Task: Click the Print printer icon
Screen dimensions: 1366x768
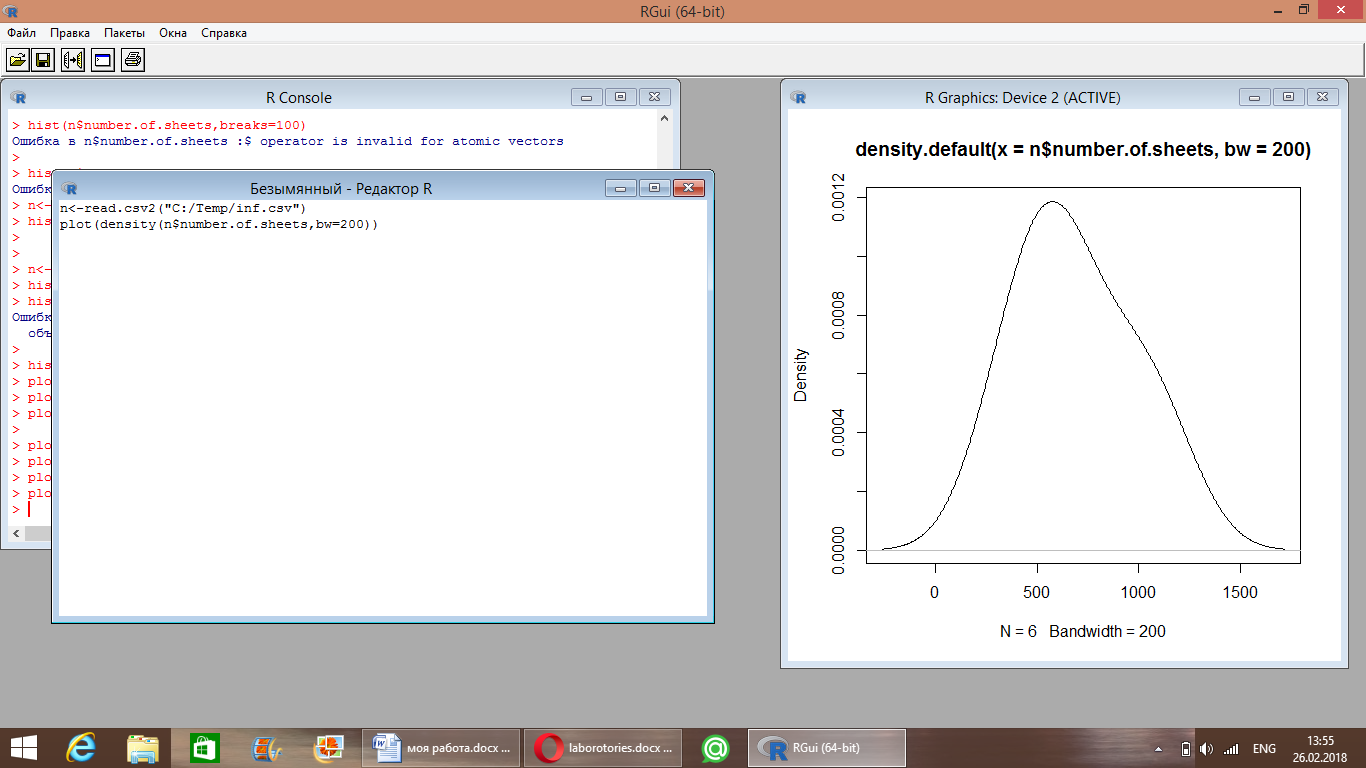Action: (x=133, y=61)
